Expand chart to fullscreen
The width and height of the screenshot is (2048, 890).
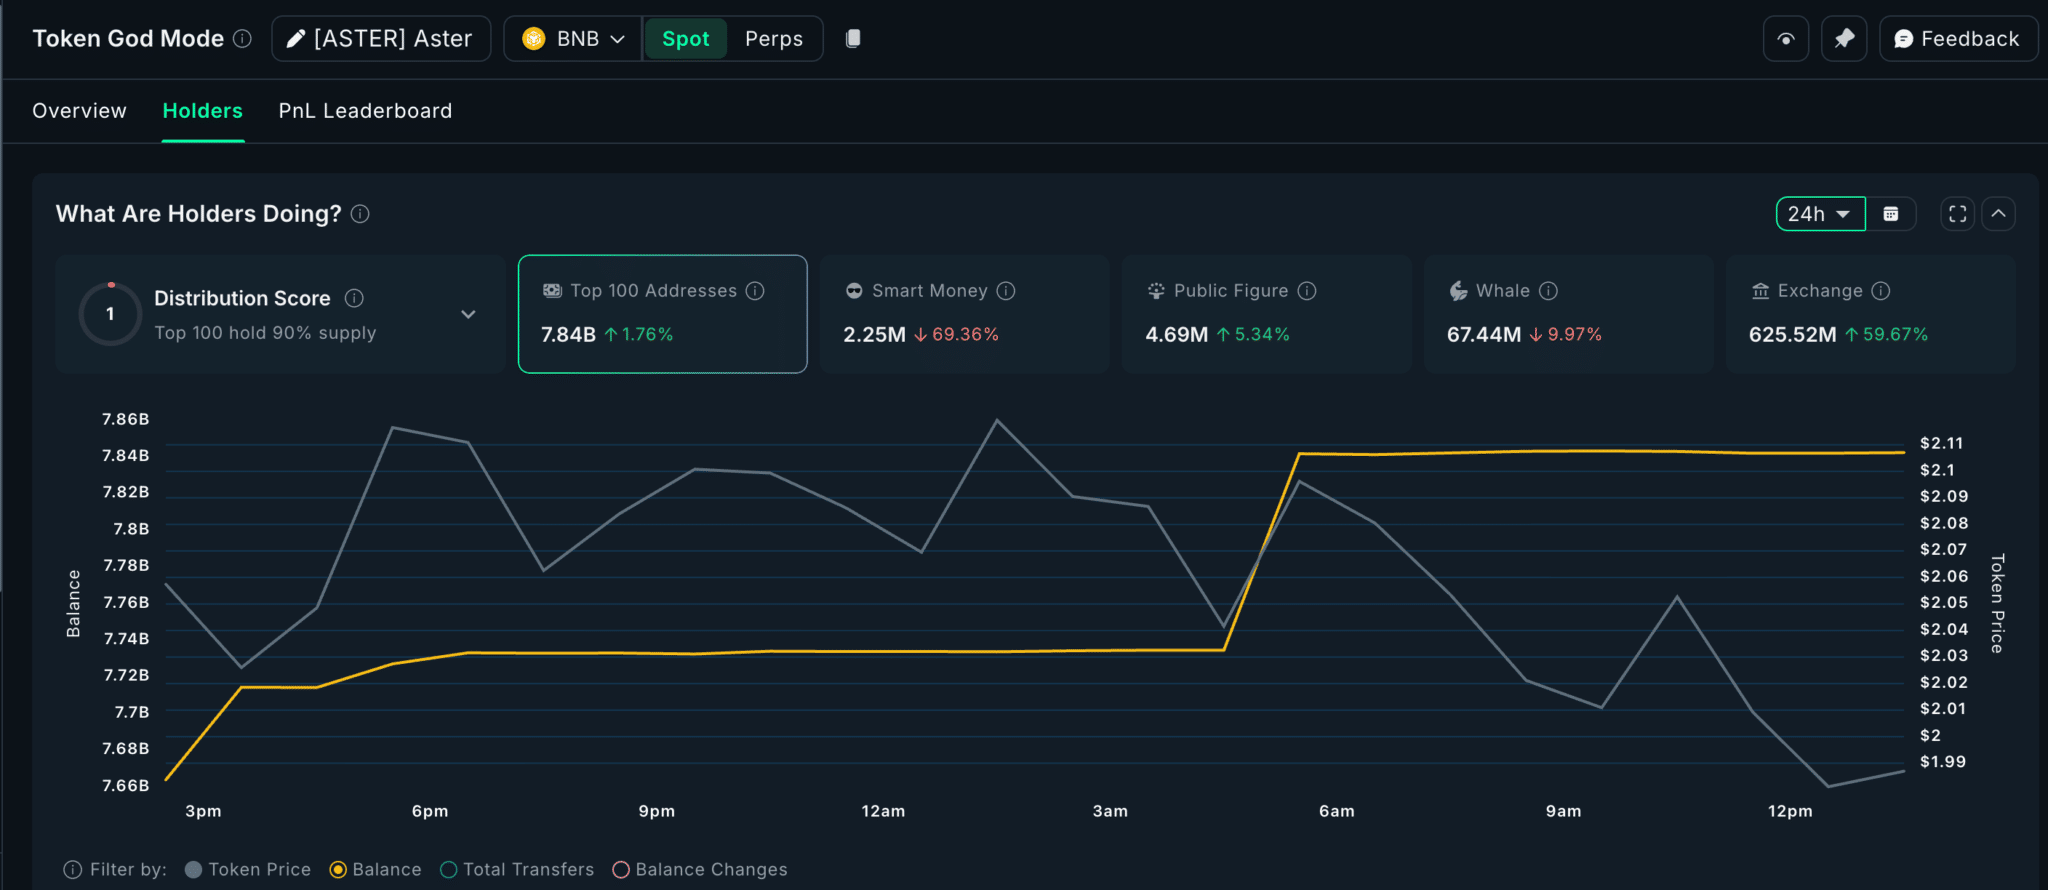(1957, 214)
